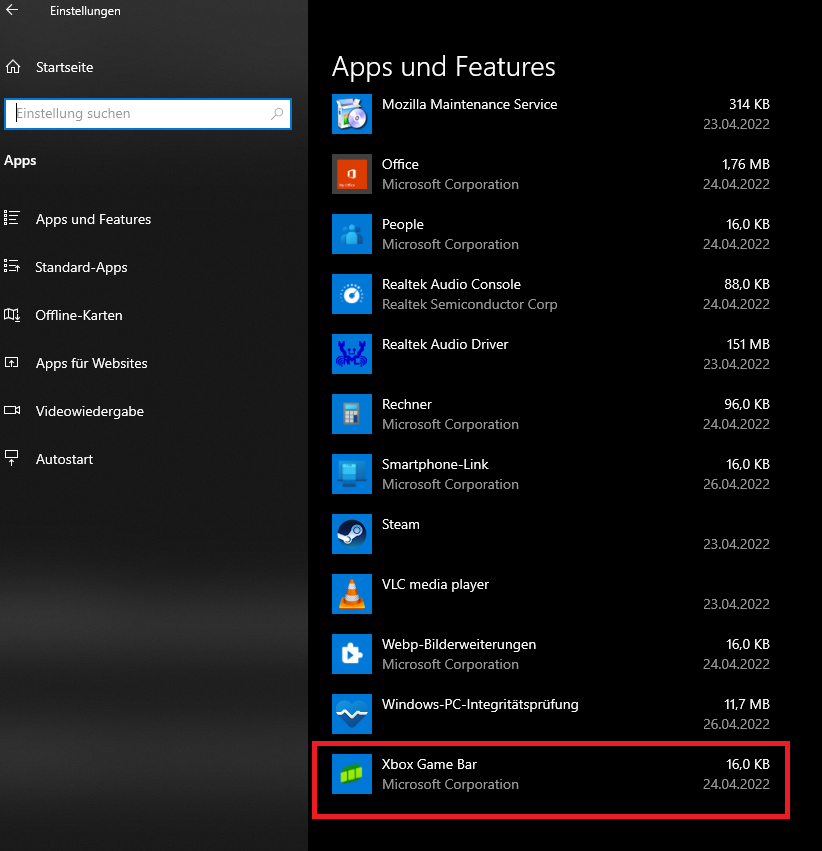Select the Mozilla Maintenance Service entry name
This screenshot has width=822, height=851.
point(469,104)
